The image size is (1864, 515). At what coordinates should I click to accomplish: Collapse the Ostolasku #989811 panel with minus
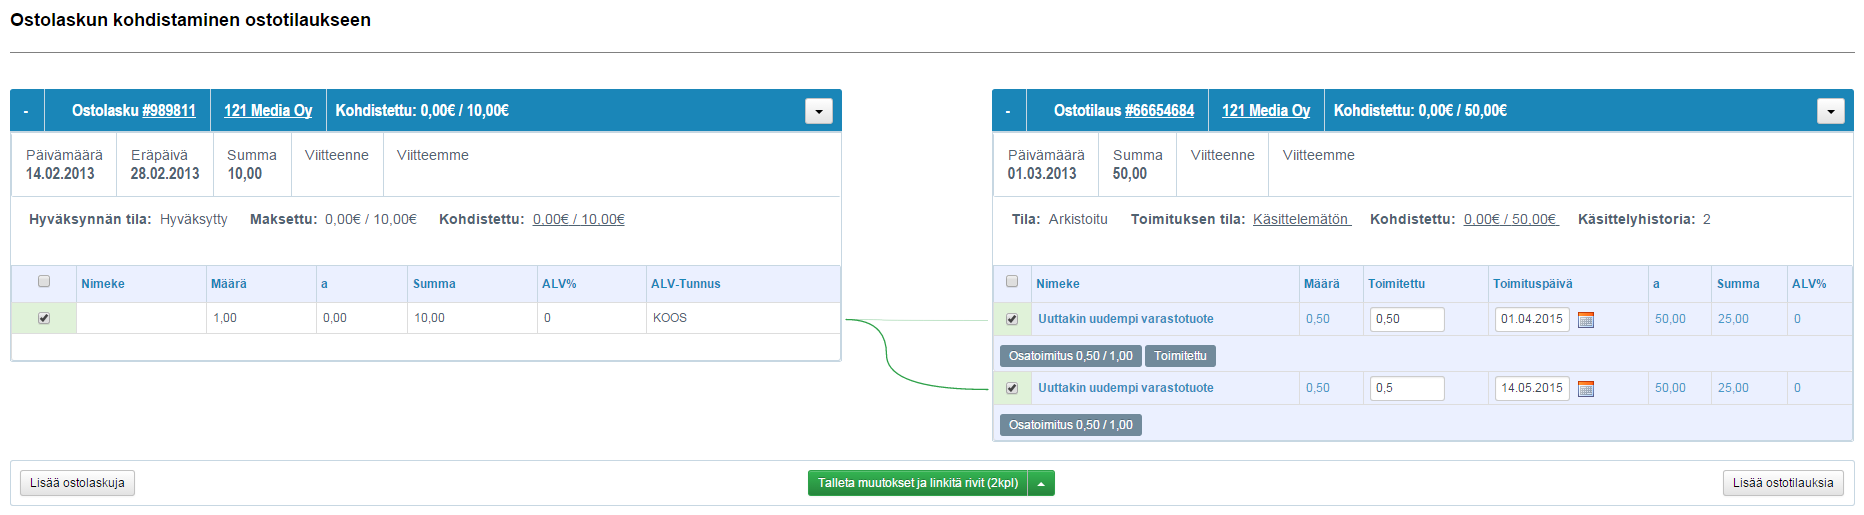[26, 111]
